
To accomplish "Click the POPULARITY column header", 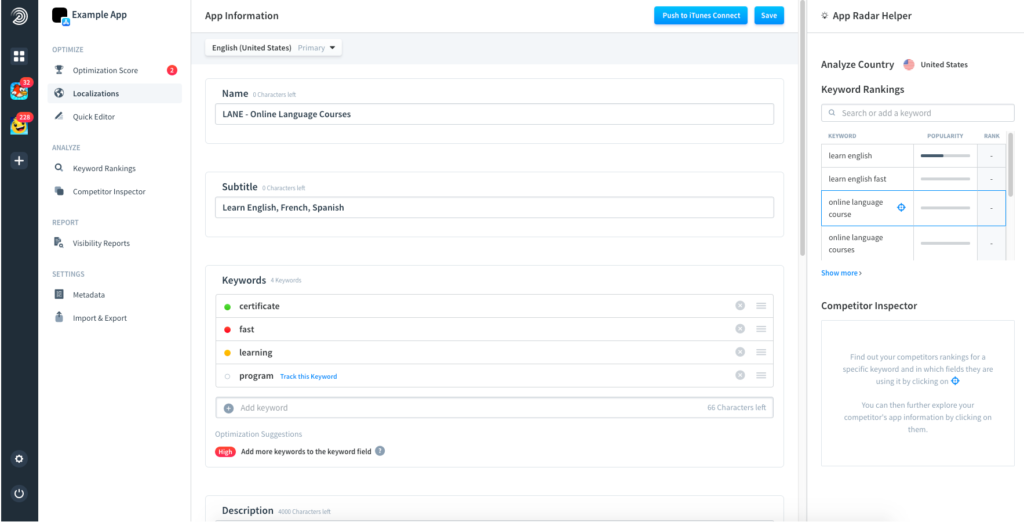I will coord(945,136).
